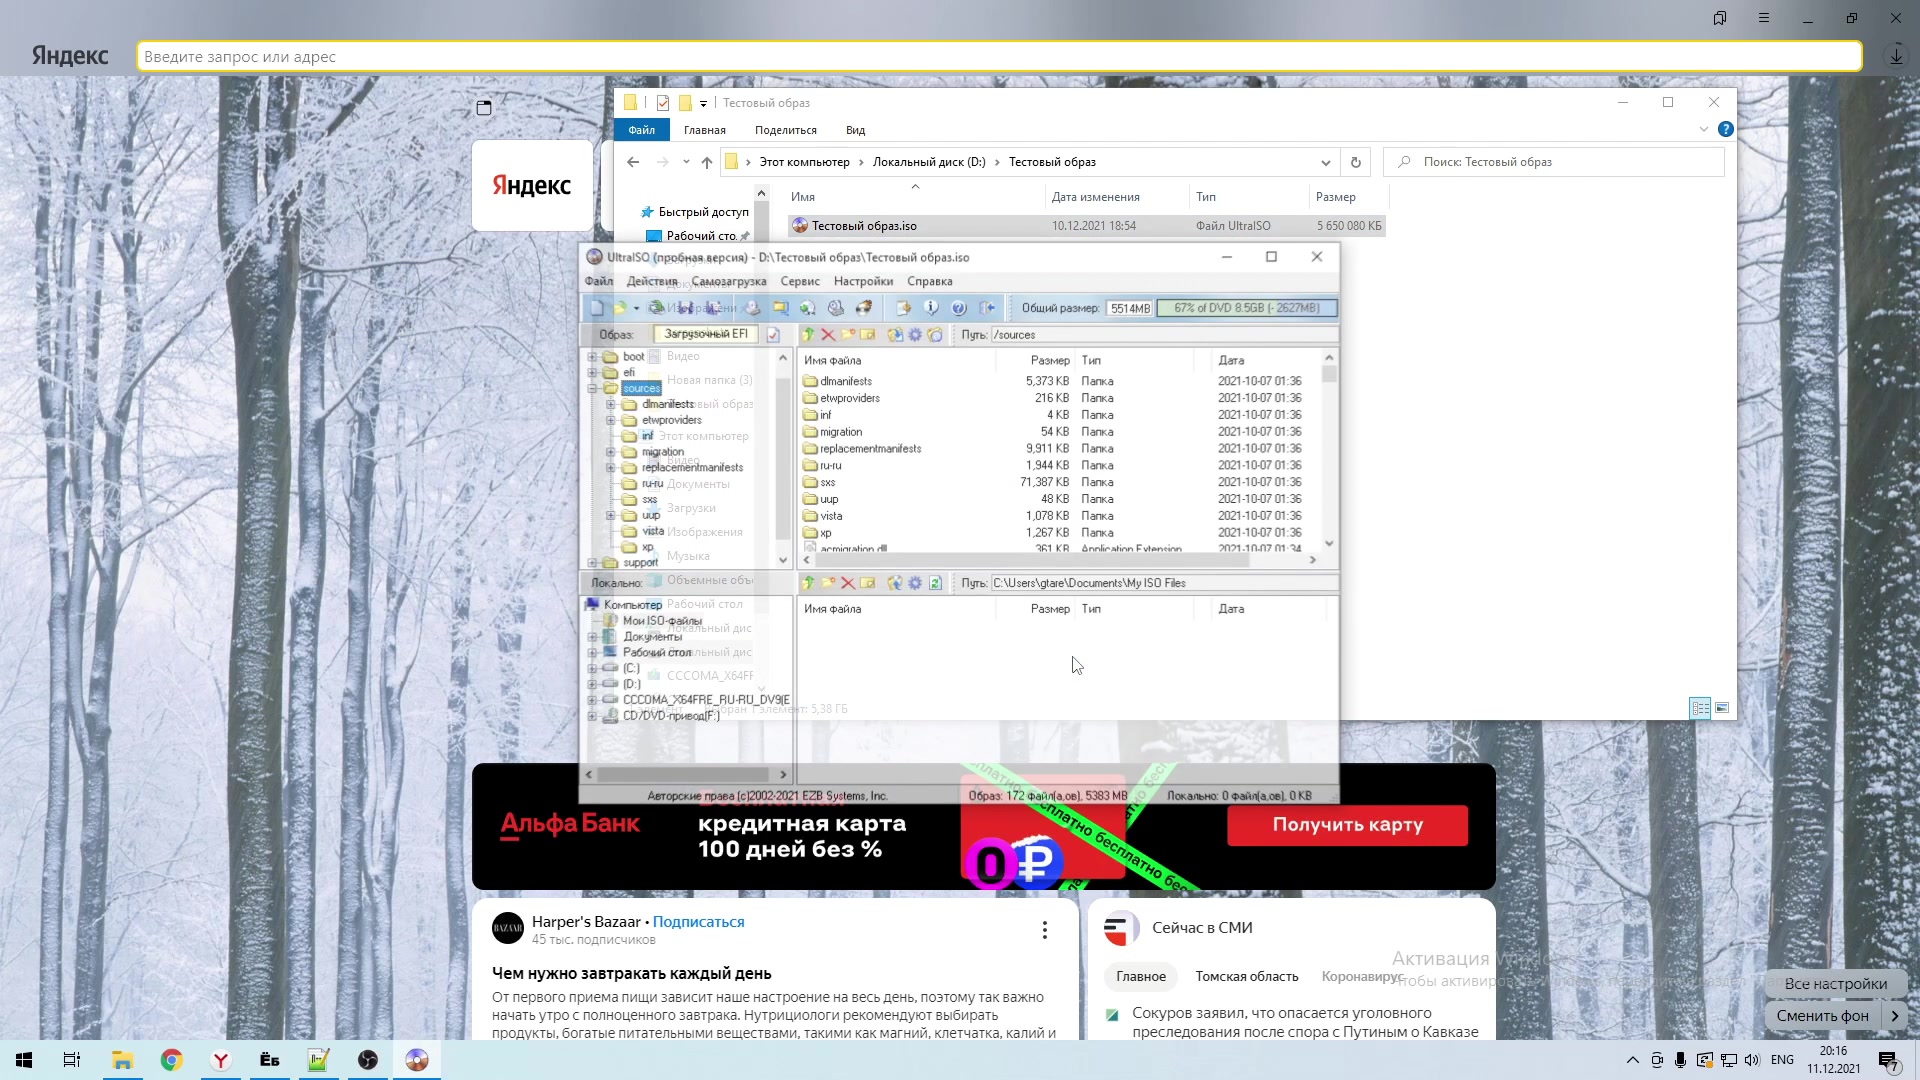Viewport: 1920px width, 1080px height.
Task: Click the green Up arrow in local pane toolbar
Action: tap(808, 583)
